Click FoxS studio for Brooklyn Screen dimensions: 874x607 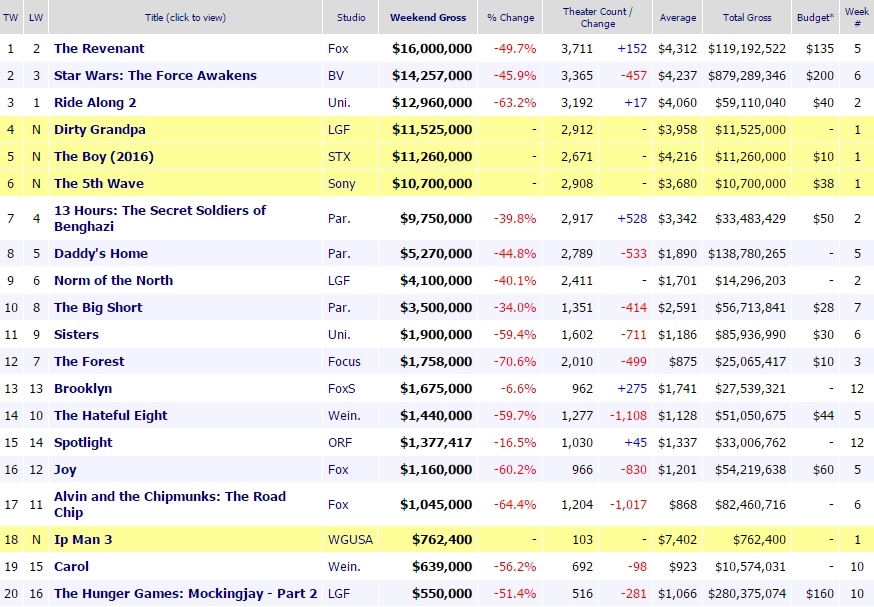tap(341, 389)
